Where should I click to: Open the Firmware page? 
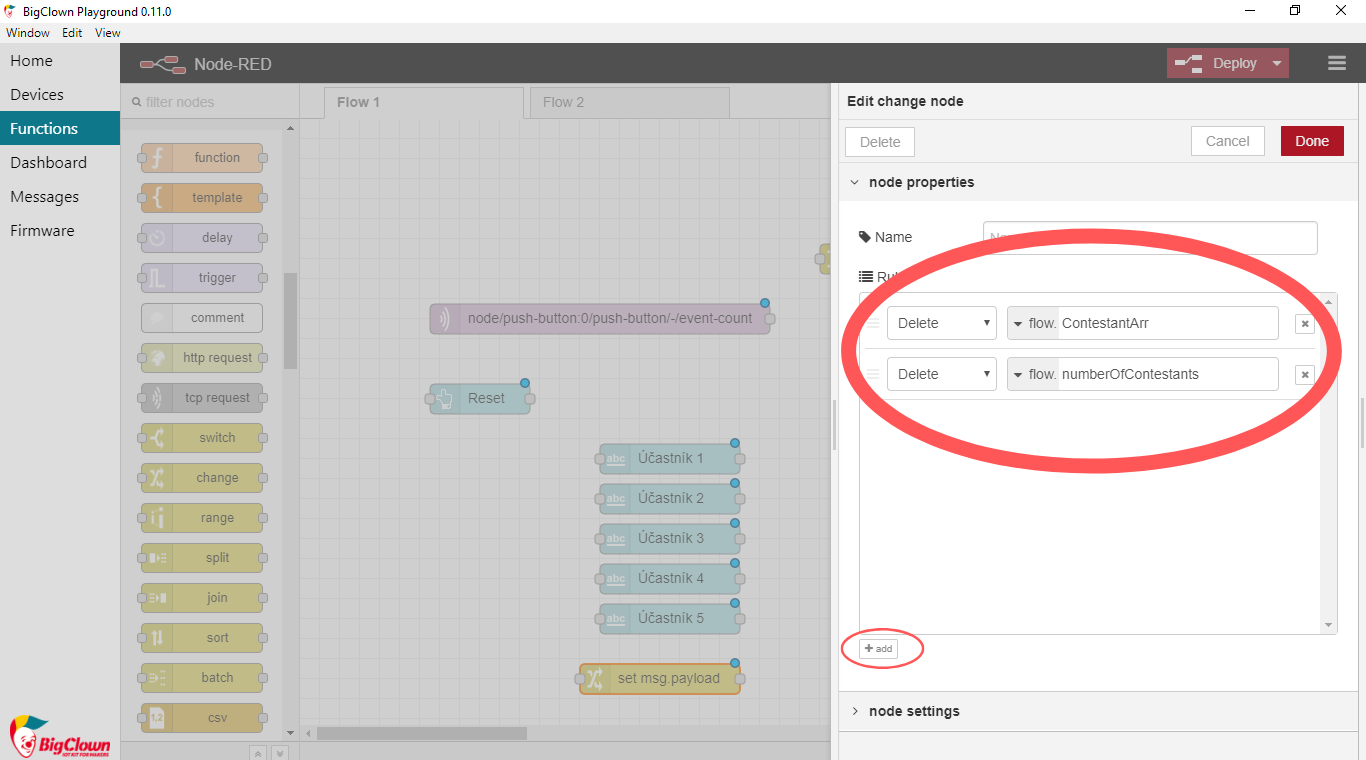point(60,230)
